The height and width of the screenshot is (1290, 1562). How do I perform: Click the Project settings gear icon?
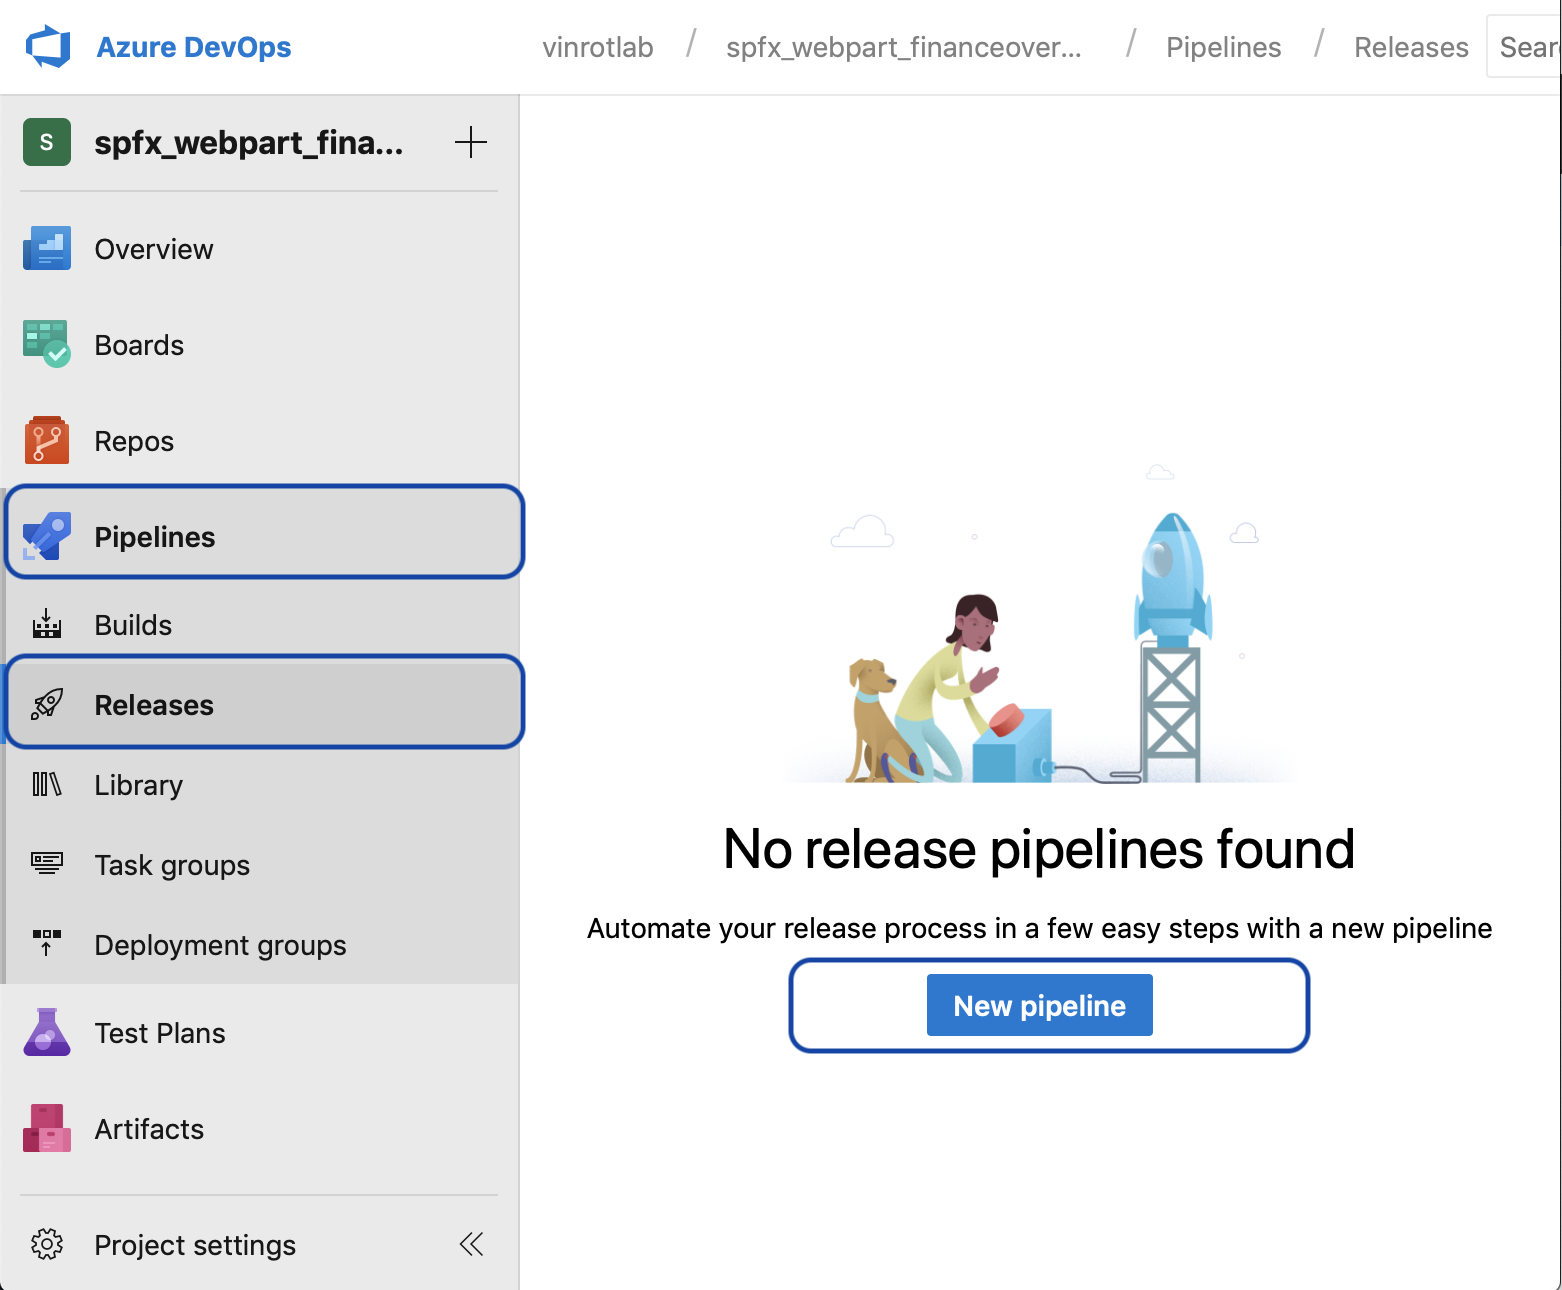pos(47,1245)
